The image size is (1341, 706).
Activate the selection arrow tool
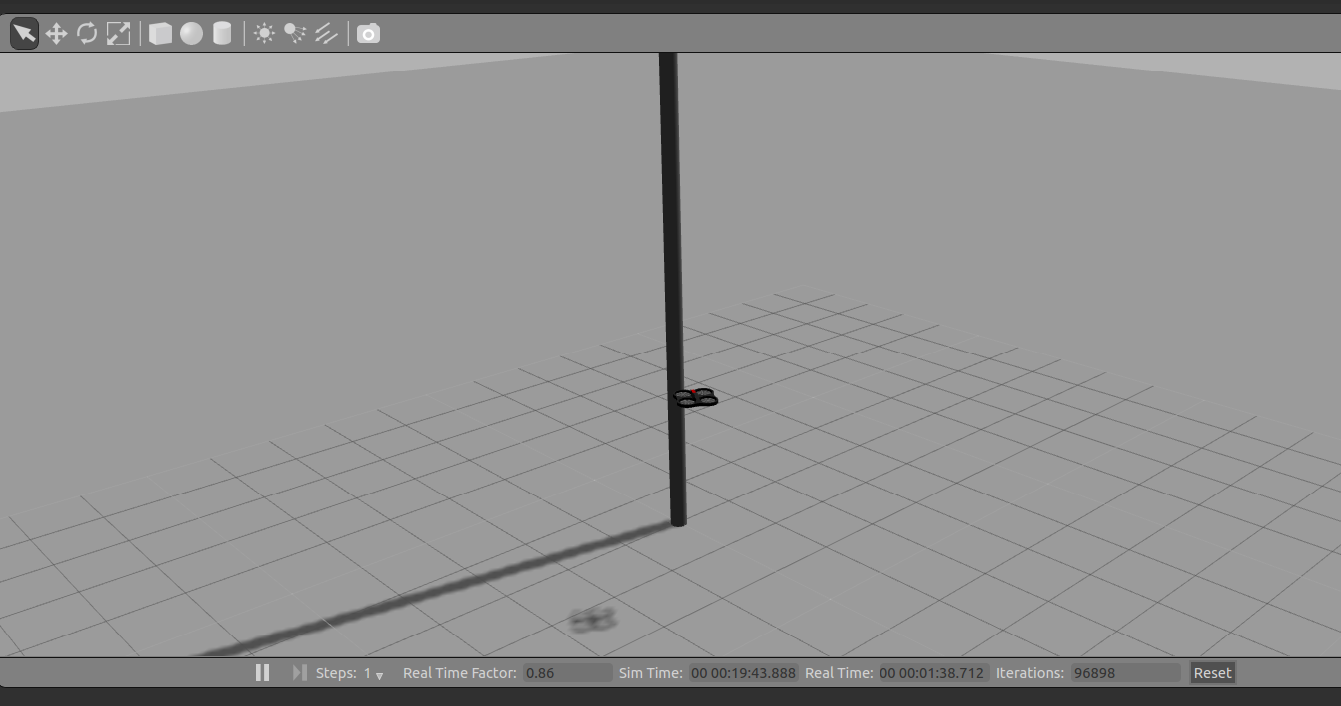[24, 34]
